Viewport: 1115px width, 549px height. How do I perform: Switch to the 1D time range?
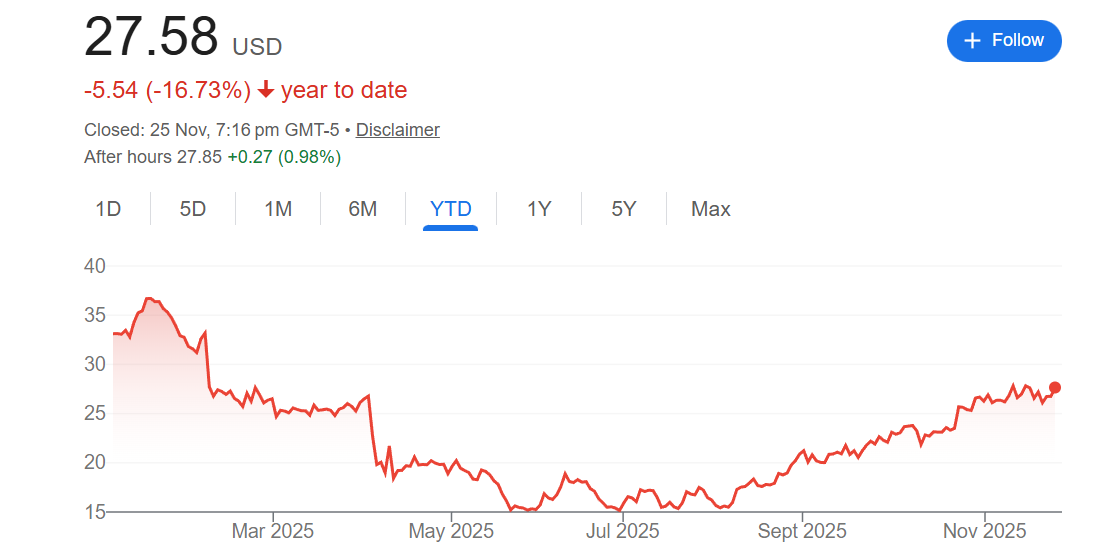click(108, 209)
